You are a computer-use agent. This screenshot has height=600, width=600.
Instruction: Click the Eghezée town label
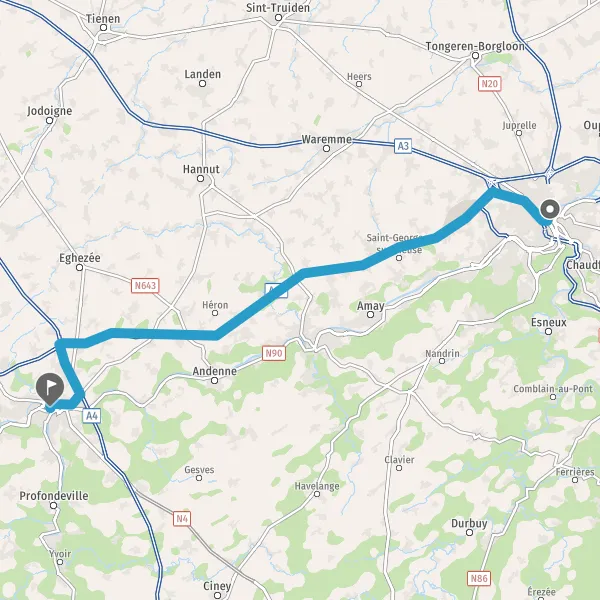[x=80, y=258]
